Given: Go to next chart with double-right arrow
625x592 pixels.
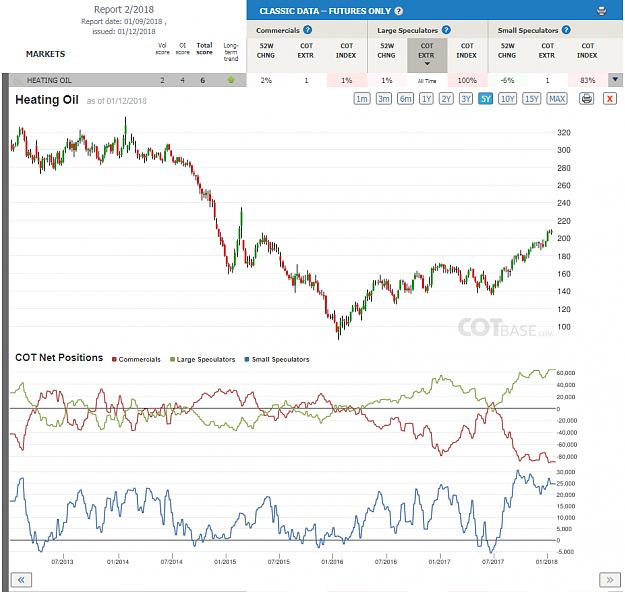Looking at the screenshot, I should coord(610,580).
